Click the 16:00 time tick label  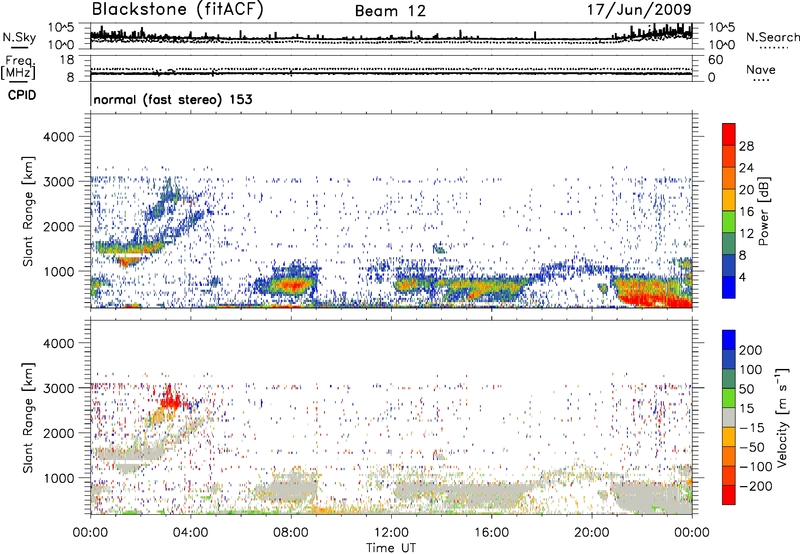click(x=491, y=533)
